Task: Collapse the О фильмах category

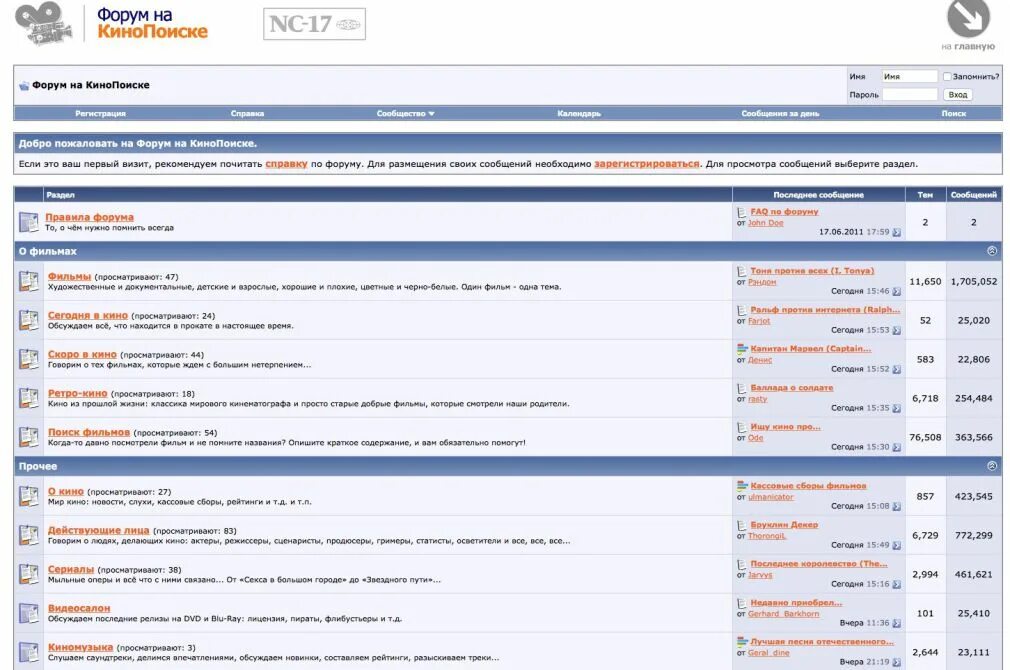Action: pos(992,251)
